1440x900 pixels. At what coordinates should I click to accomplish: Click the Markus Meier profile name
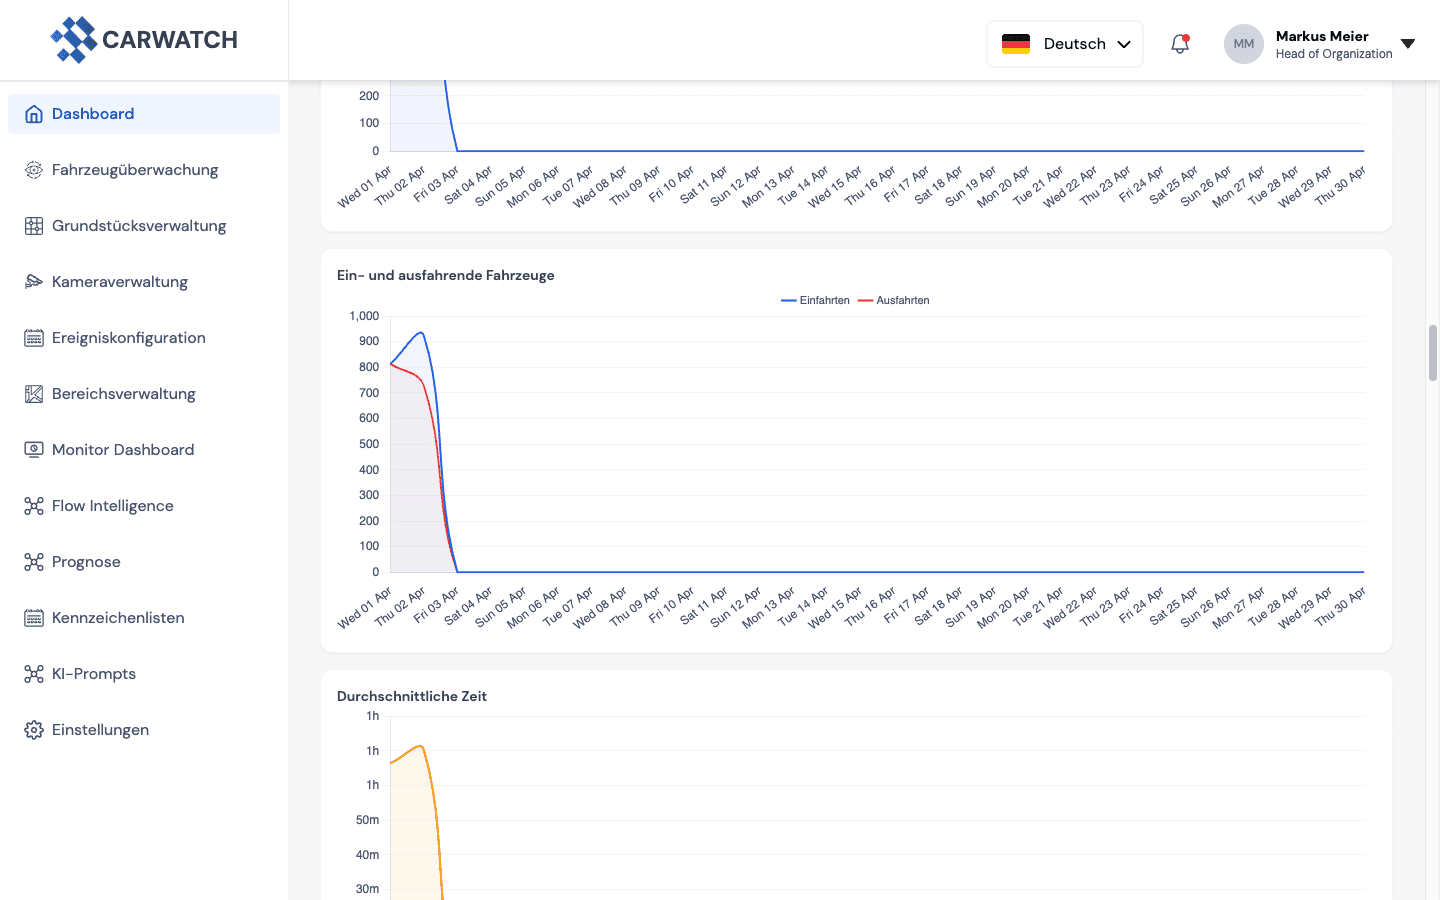pos(1322,36)
